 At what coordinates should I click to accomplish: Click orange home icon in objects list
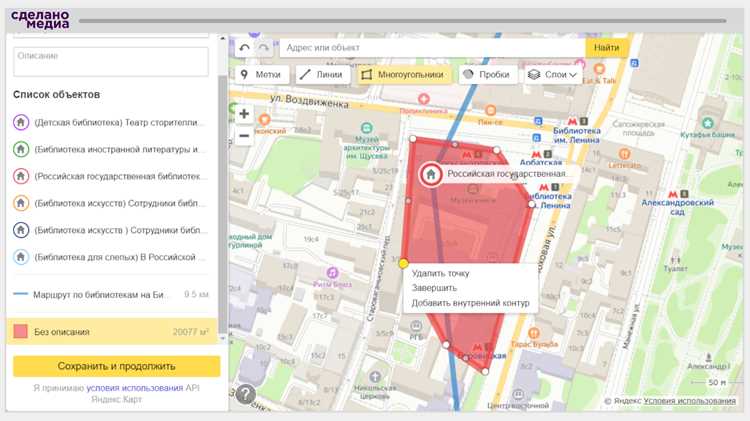point(21,203)
